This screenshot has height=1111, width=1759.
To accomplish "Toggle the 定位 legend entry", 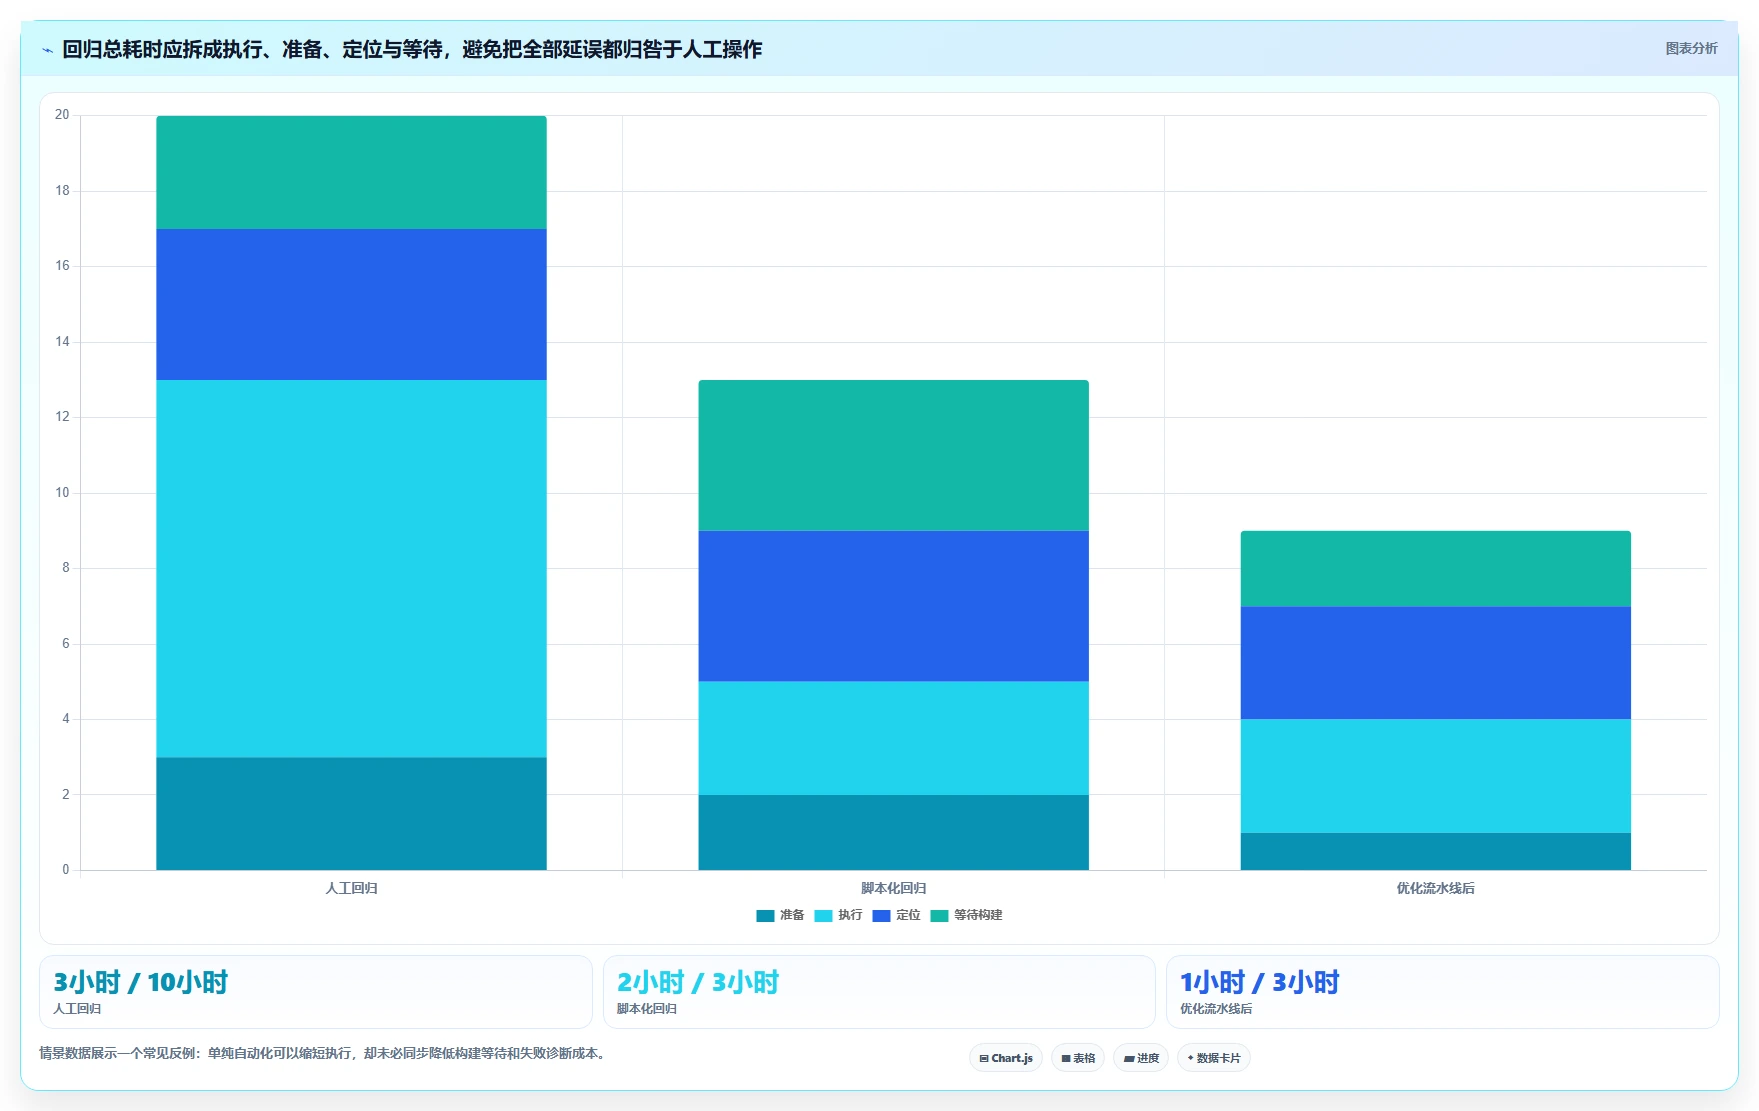I will click(897, 916).
